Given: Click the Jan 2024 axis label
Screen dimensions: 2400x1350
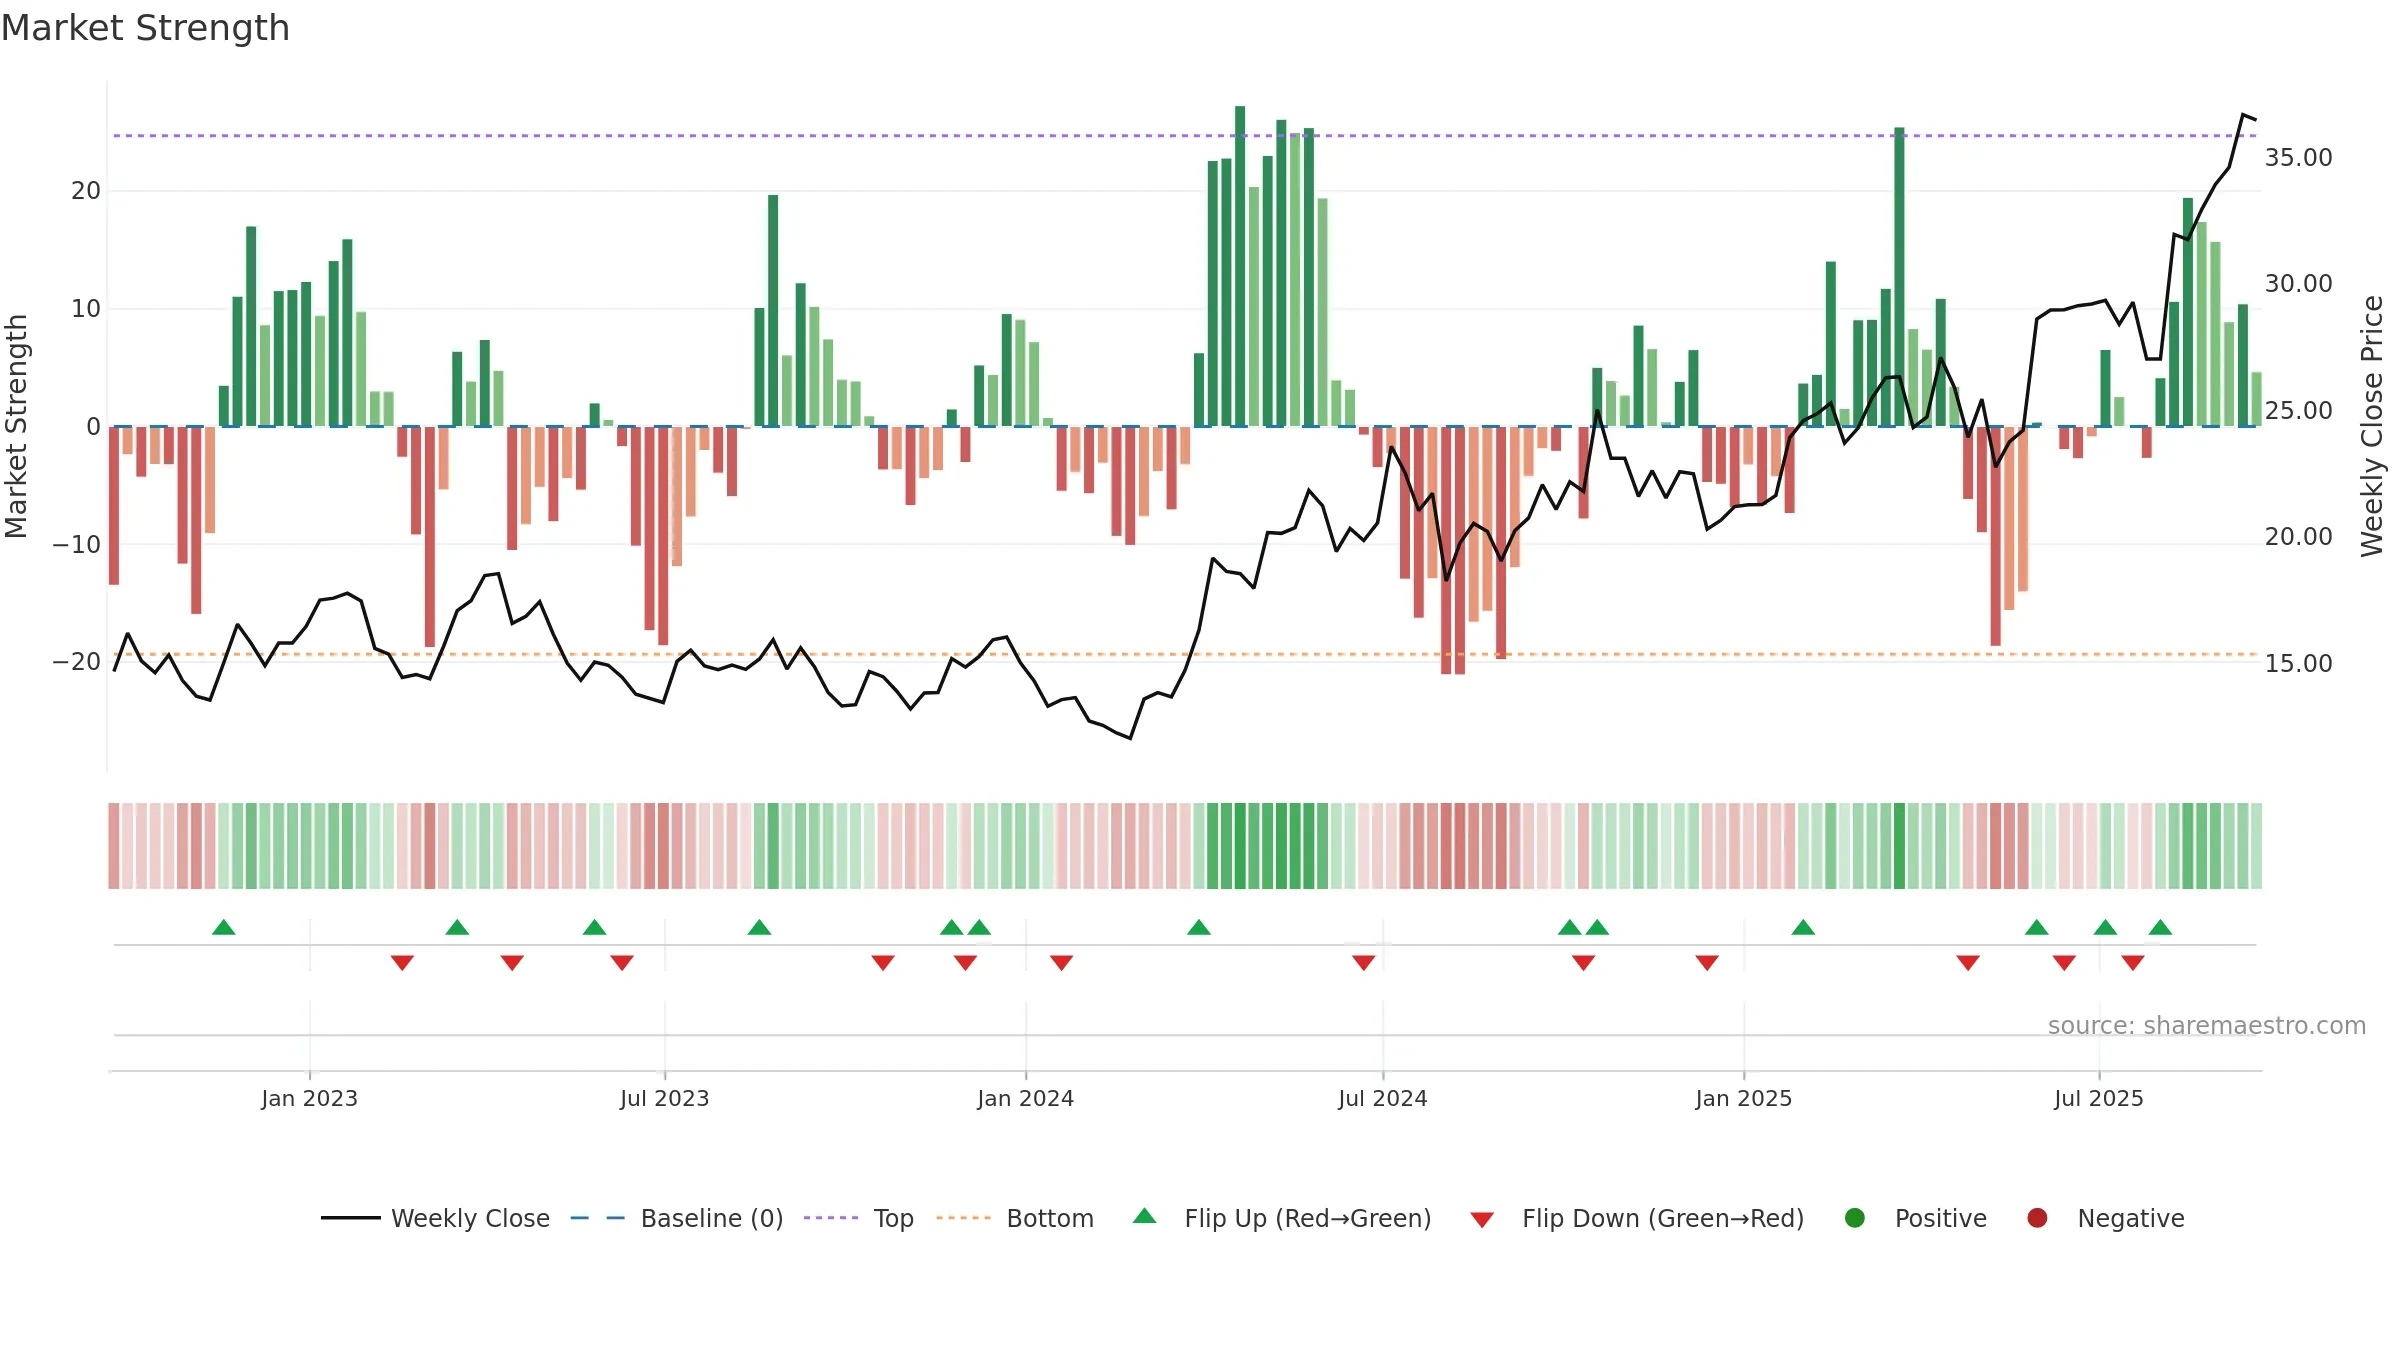Looking at the screenshot, I should click(1025, 1098).
